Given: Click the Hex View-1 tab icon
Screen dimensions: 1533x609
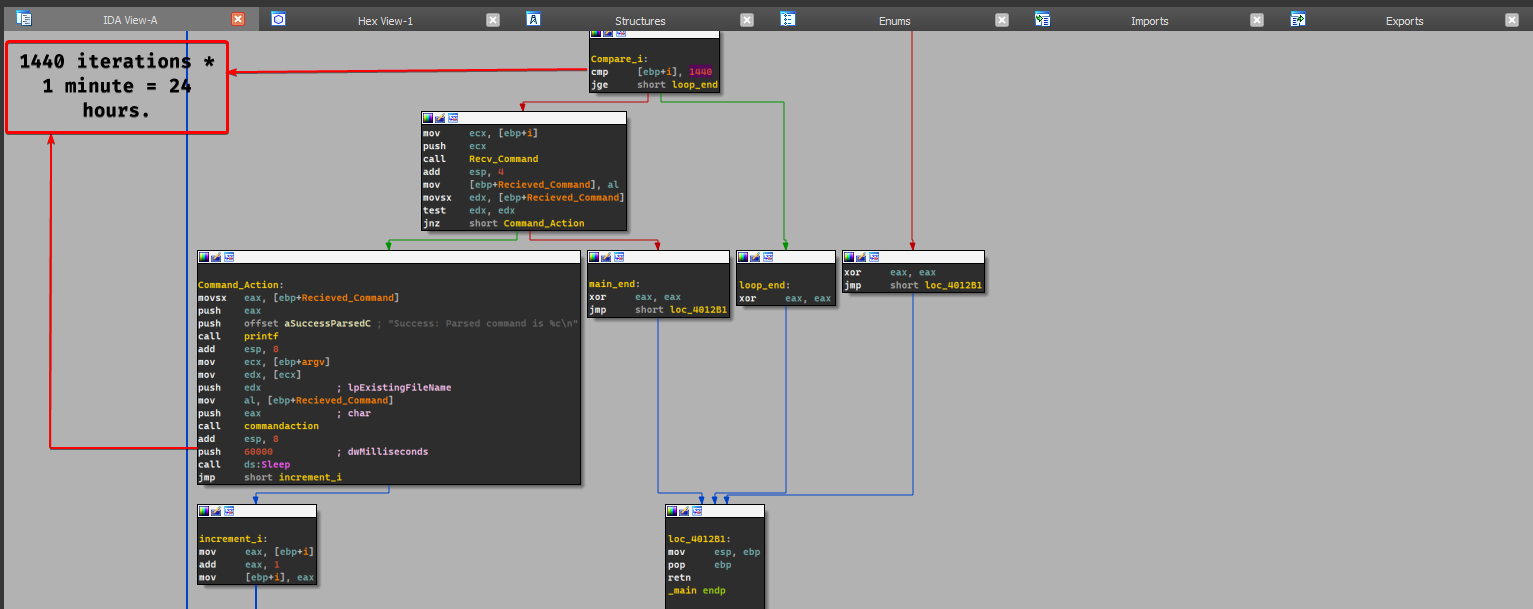Looking at the screenshot, I should pos(279,19).
